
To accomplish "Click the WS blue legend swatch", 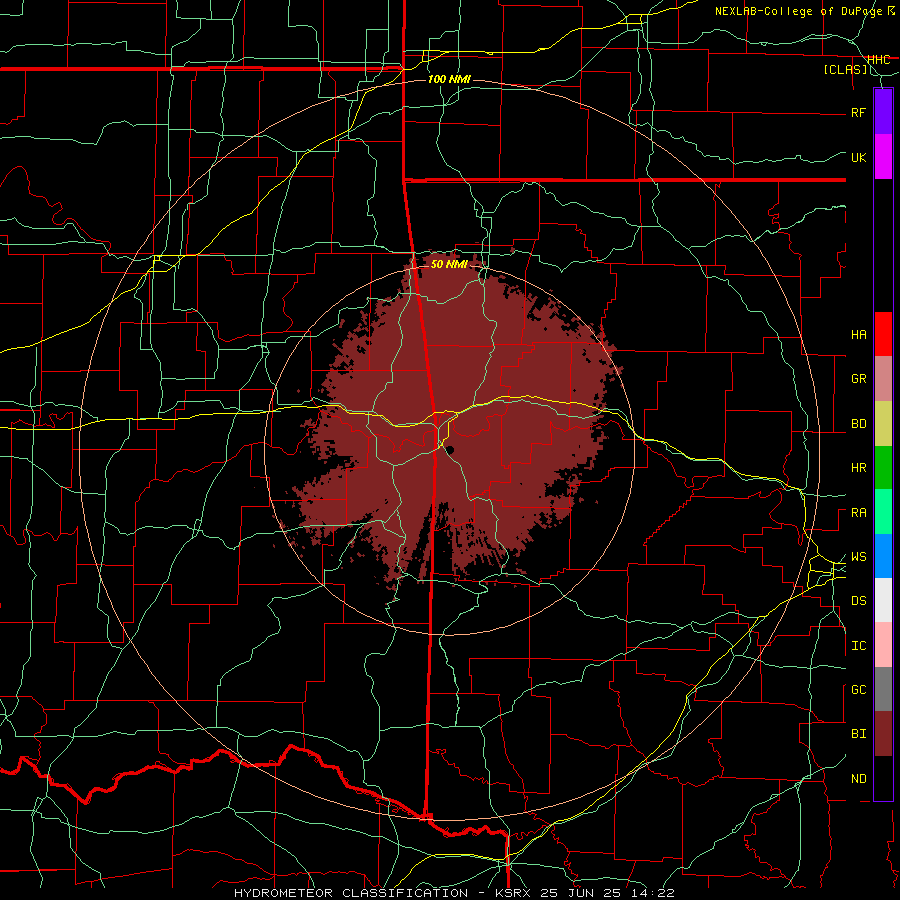I will (883, 556).
